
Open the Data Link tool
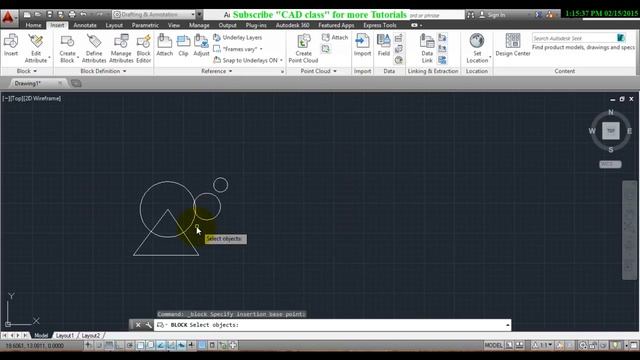tap(427, 48)
